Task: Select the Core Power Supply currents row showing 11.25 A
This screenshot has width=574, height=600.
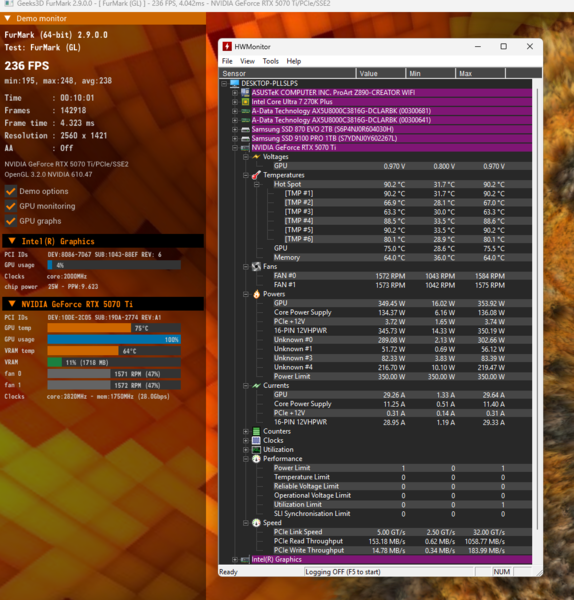Action: [403, 404]
